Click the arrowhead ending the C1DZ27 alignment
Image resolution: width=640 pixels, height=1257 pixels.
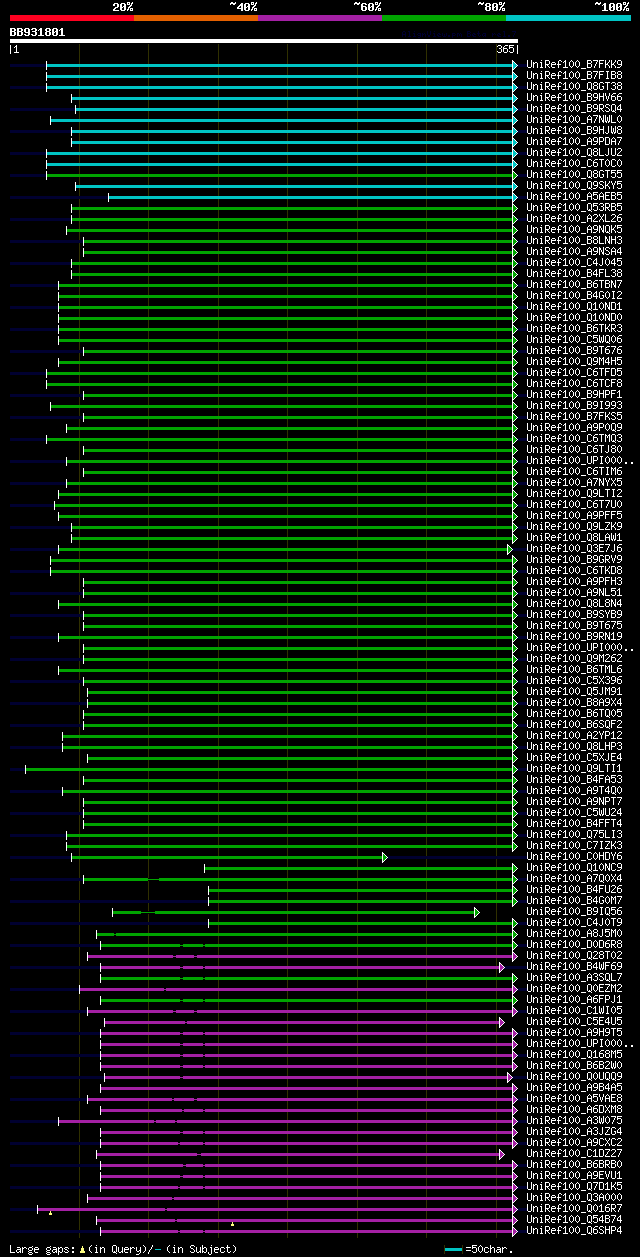[502, 1154]
